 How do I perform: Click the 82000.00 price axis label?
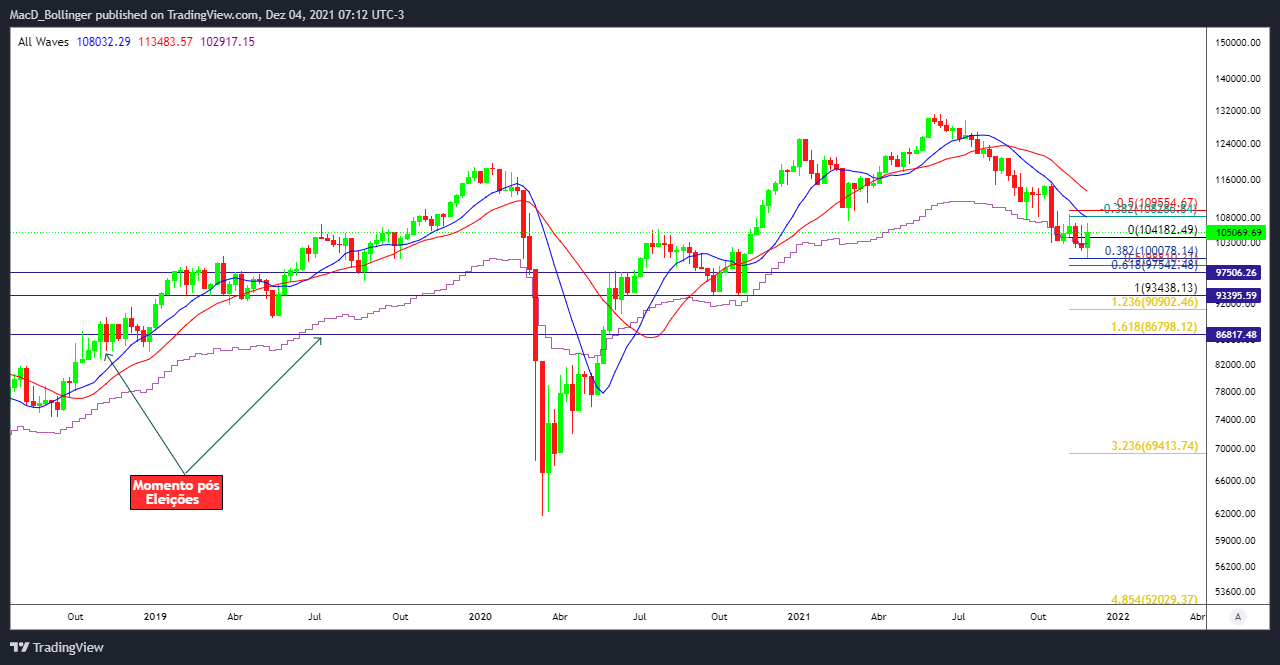click(1236, 365)
